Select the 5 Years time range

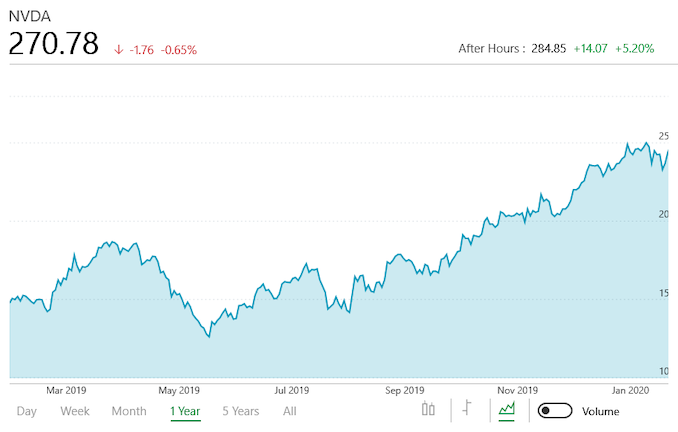point(240,411)
